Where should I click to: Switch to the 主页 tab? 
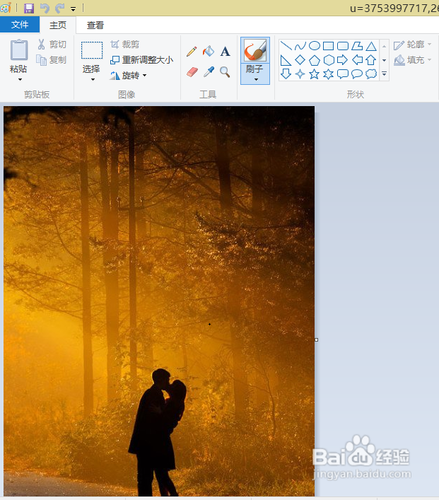click(58, 25)
